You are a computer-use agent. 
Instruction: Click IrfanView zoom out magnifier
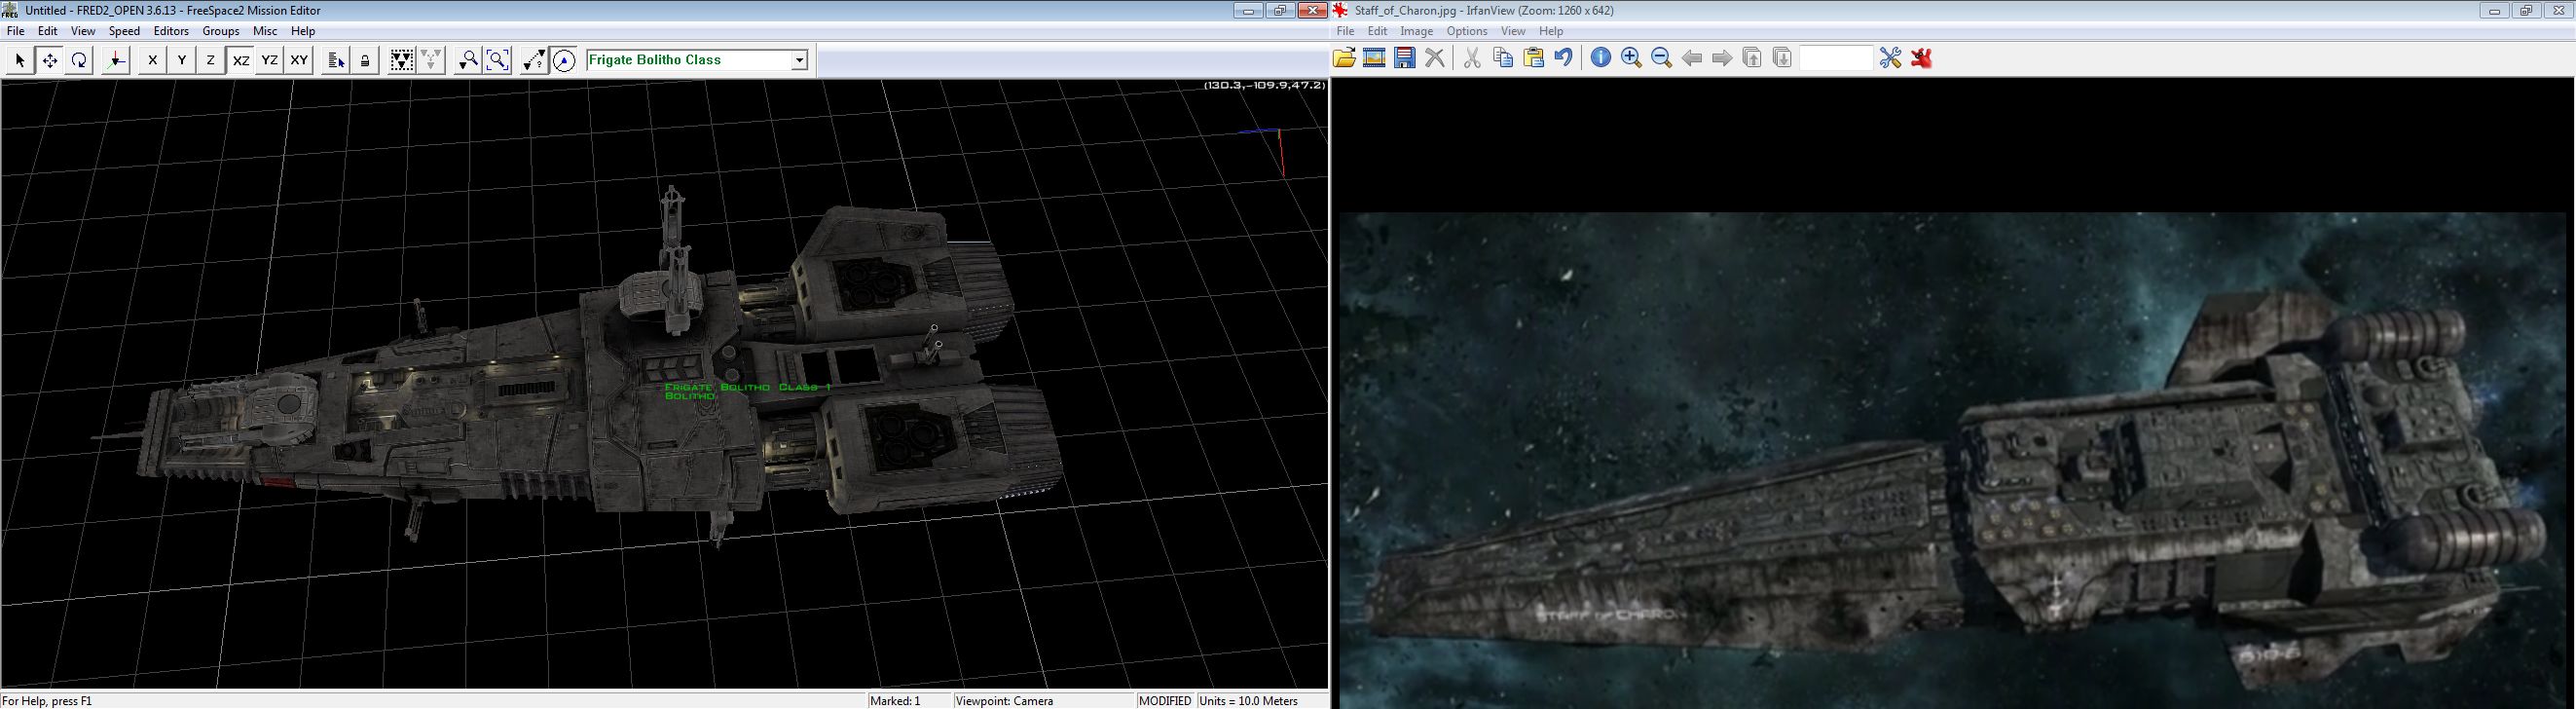click(x=1661, y=58)
